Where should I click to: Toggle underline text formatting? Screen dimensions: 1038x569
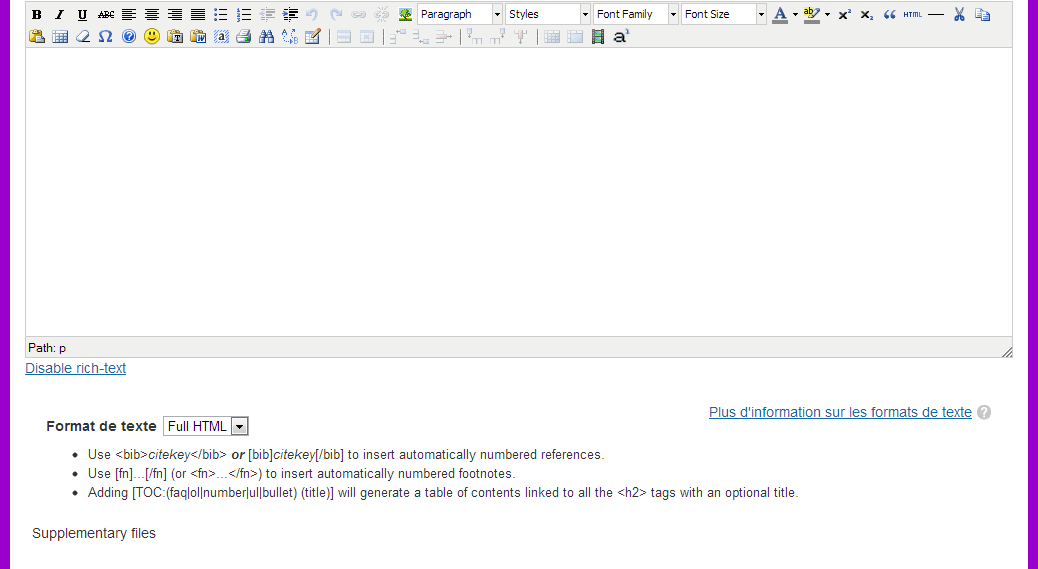tap(82, 15)
